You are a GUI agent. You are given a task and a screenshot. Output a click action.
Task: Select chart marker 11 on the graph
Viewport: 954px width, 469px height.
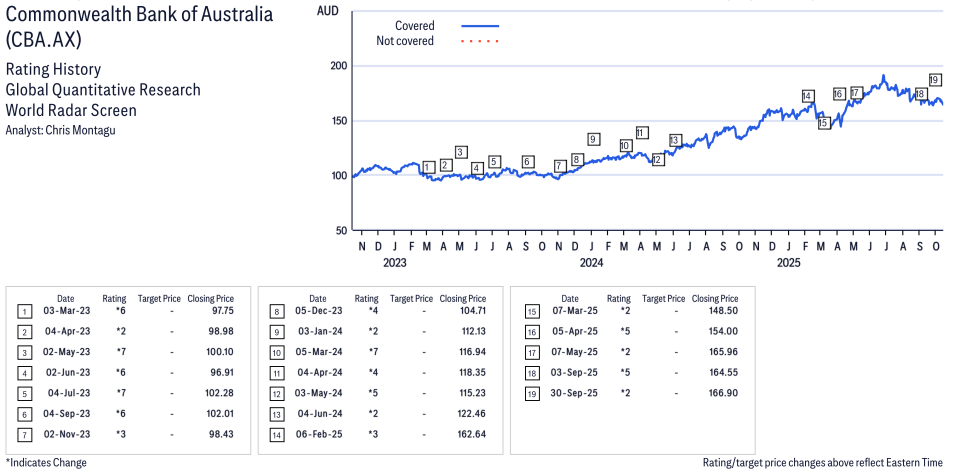tap(641, 133)
